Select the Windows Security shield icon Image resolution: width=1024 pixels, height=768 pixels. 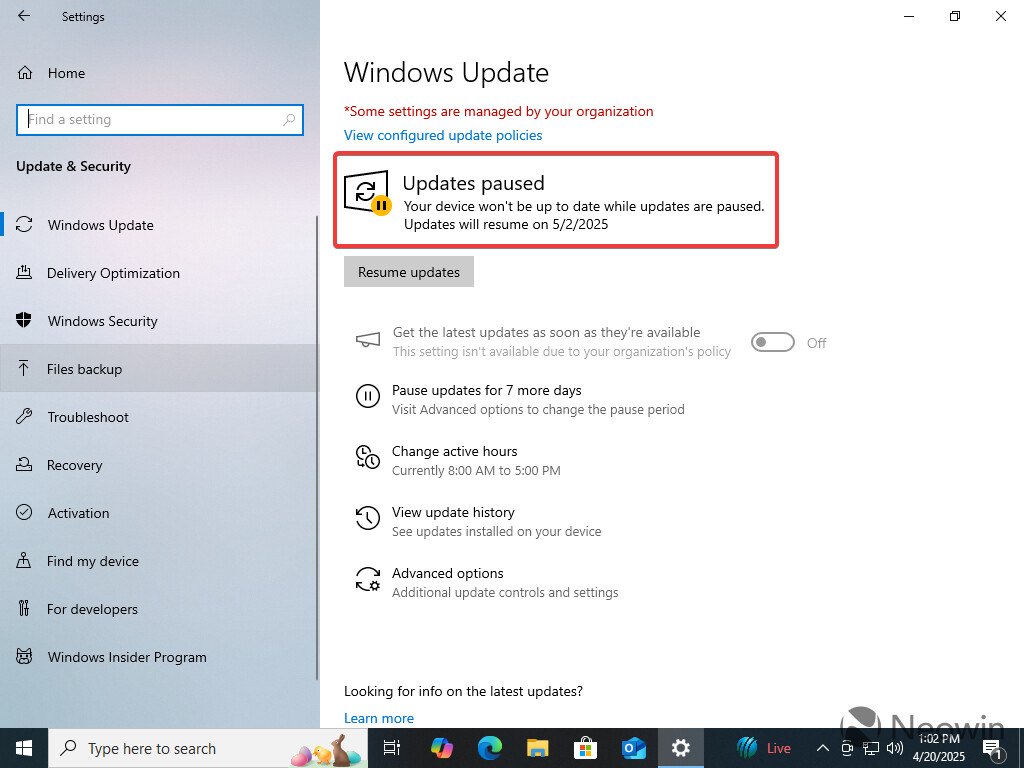(x=22, y=321)
